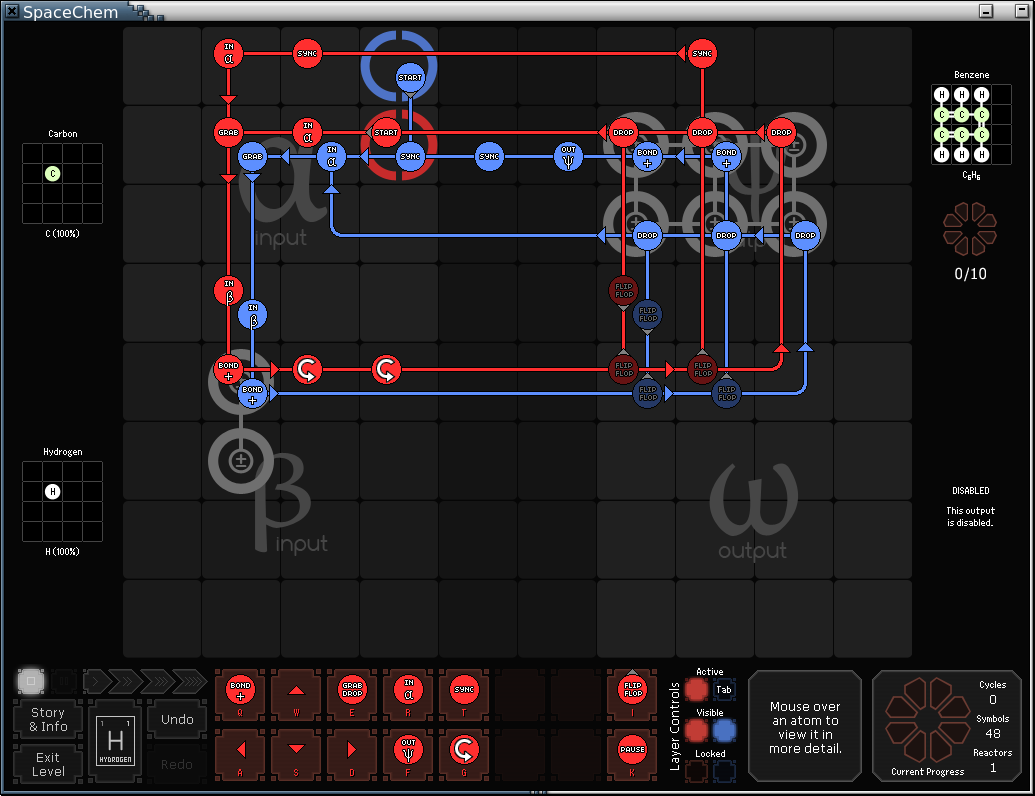Click the stop simulation button
Viewport: 1035px width, 796px height.
tap(30, 681)
